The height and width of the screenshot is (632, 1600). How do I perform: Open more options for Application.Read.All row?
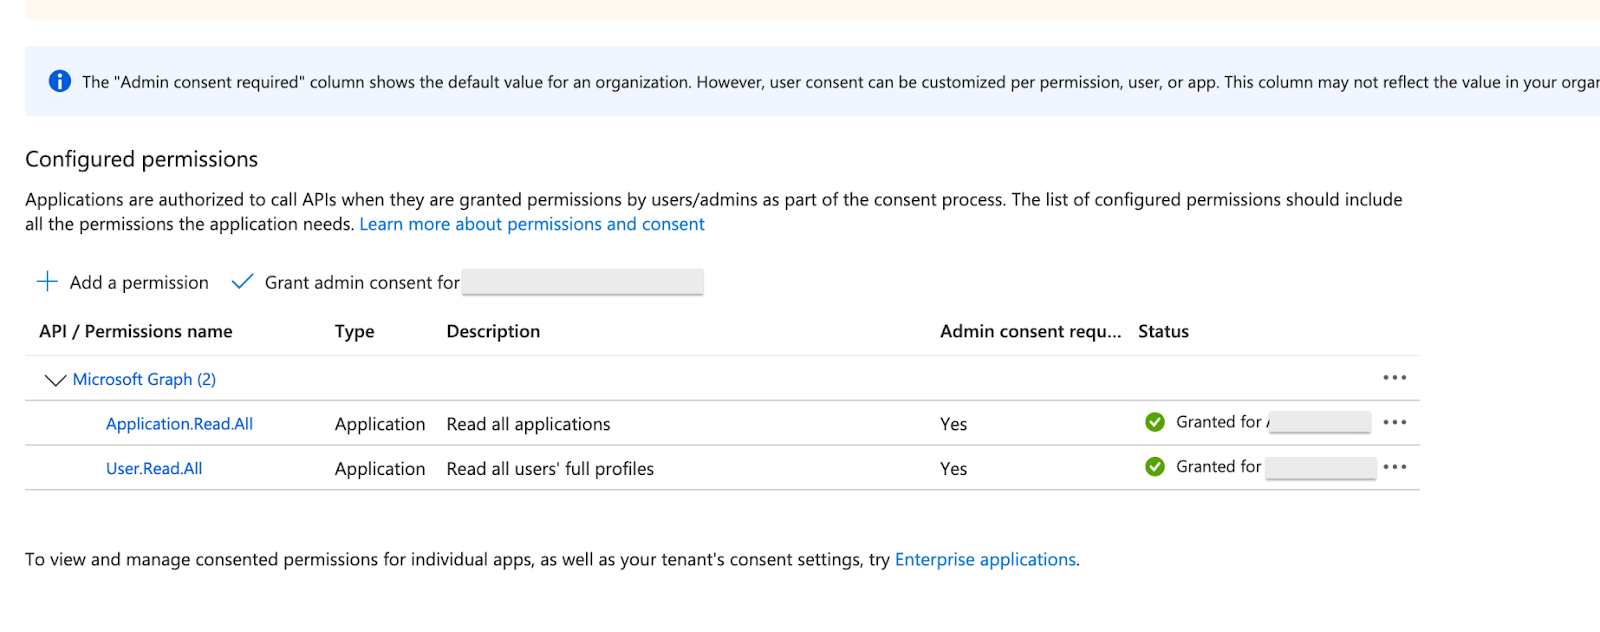(x=1394, y=422)
